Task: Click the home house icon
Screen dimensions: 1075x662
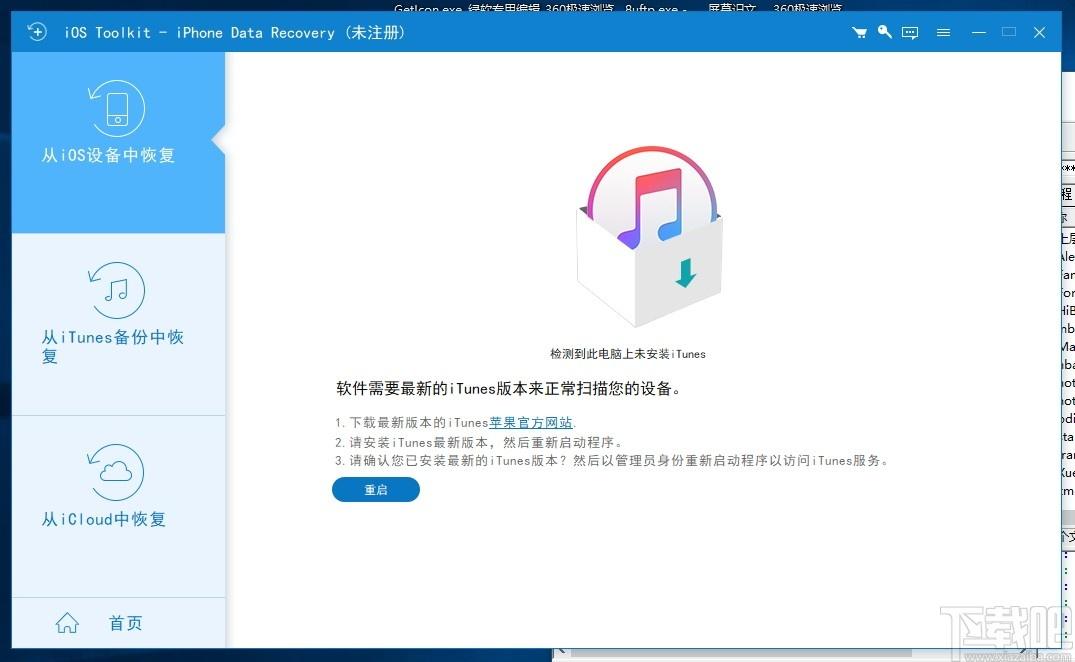Action: tap(67, 623)
